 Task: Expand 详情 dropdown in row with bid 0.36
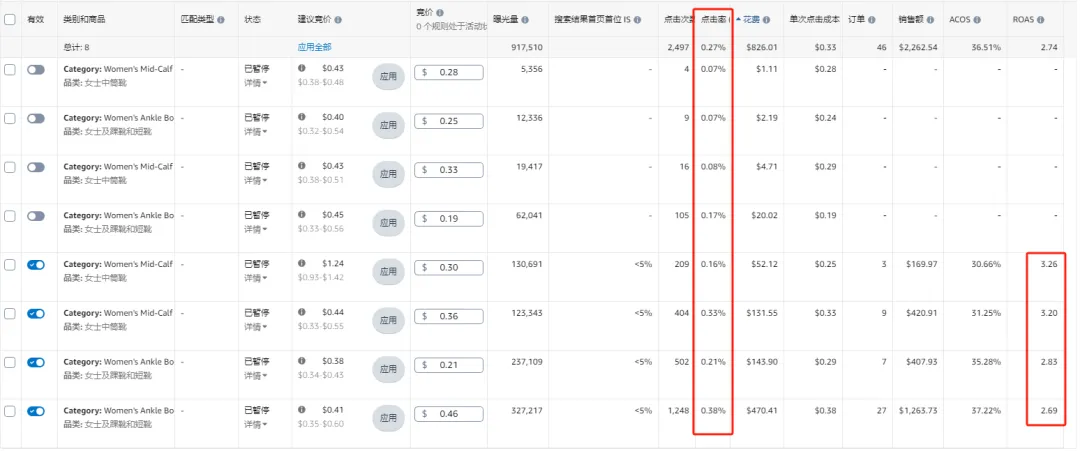tap(254, 327)
